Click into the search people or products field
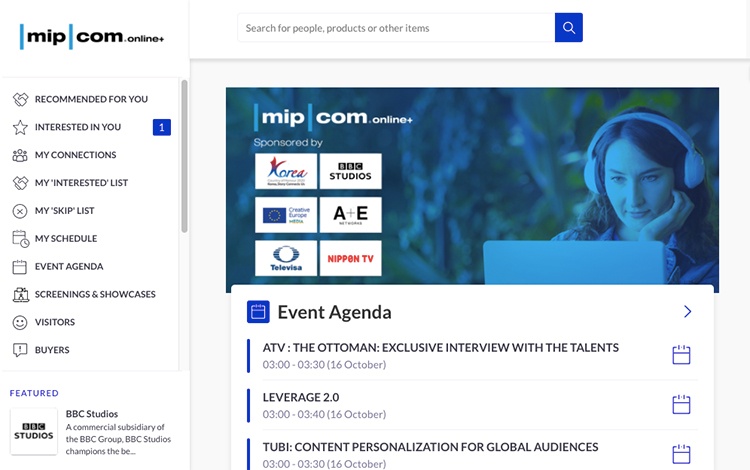750x470 pixels. pos(396,28)
